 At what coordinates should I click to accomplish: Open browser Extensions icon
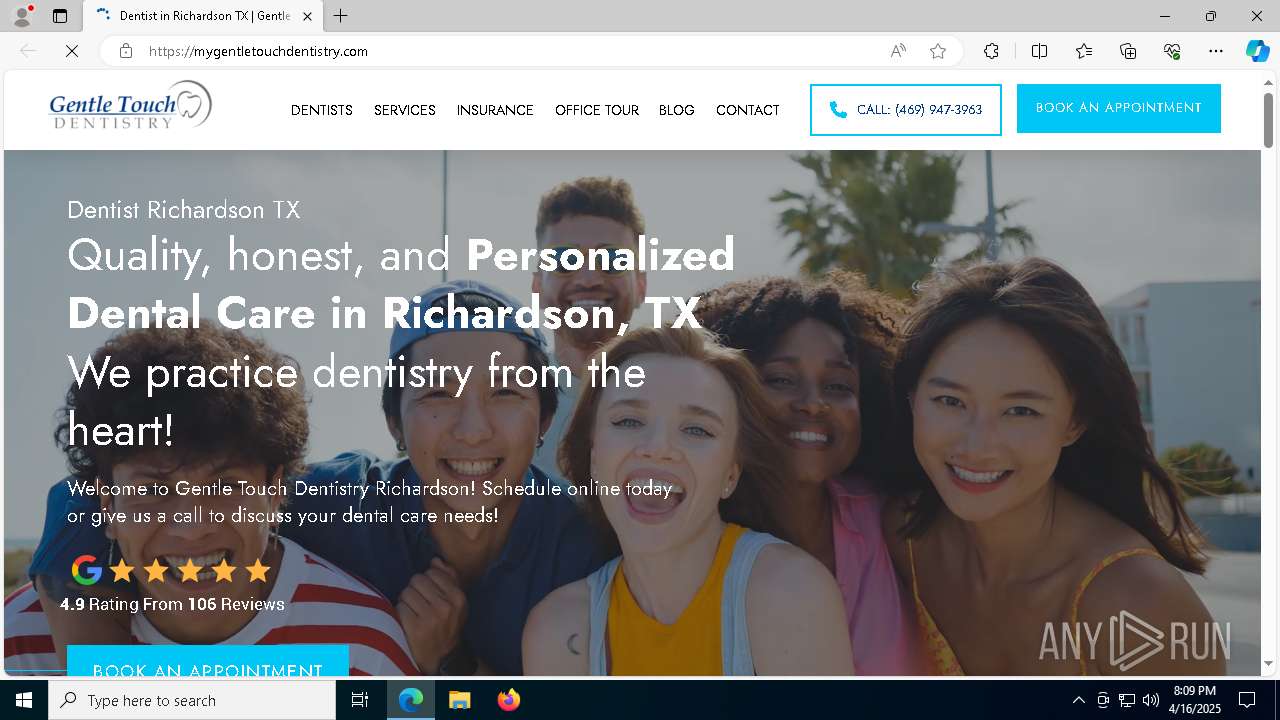[x=991, y=51]
